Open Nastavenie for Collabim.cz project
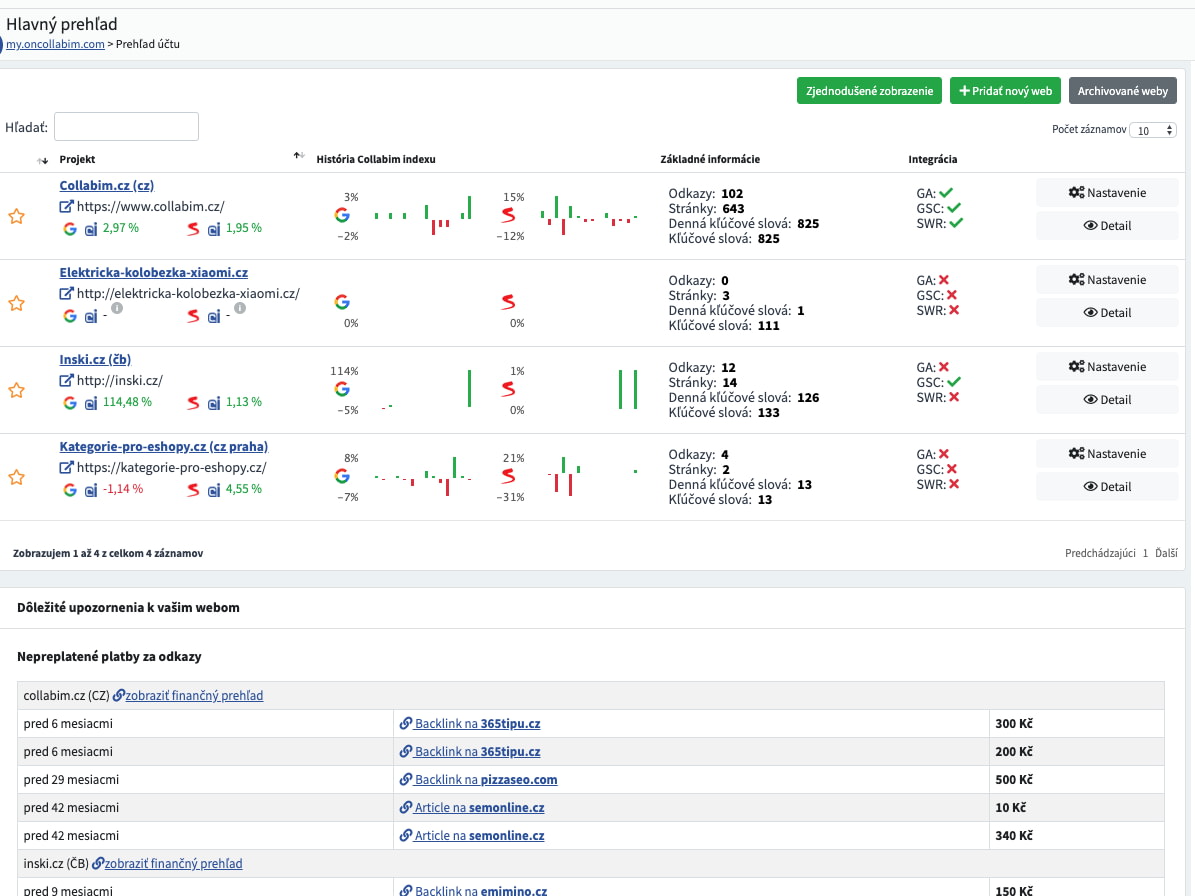This screenshot has height=896, width=1195. pyautogui.click(x=1107, y=193)
